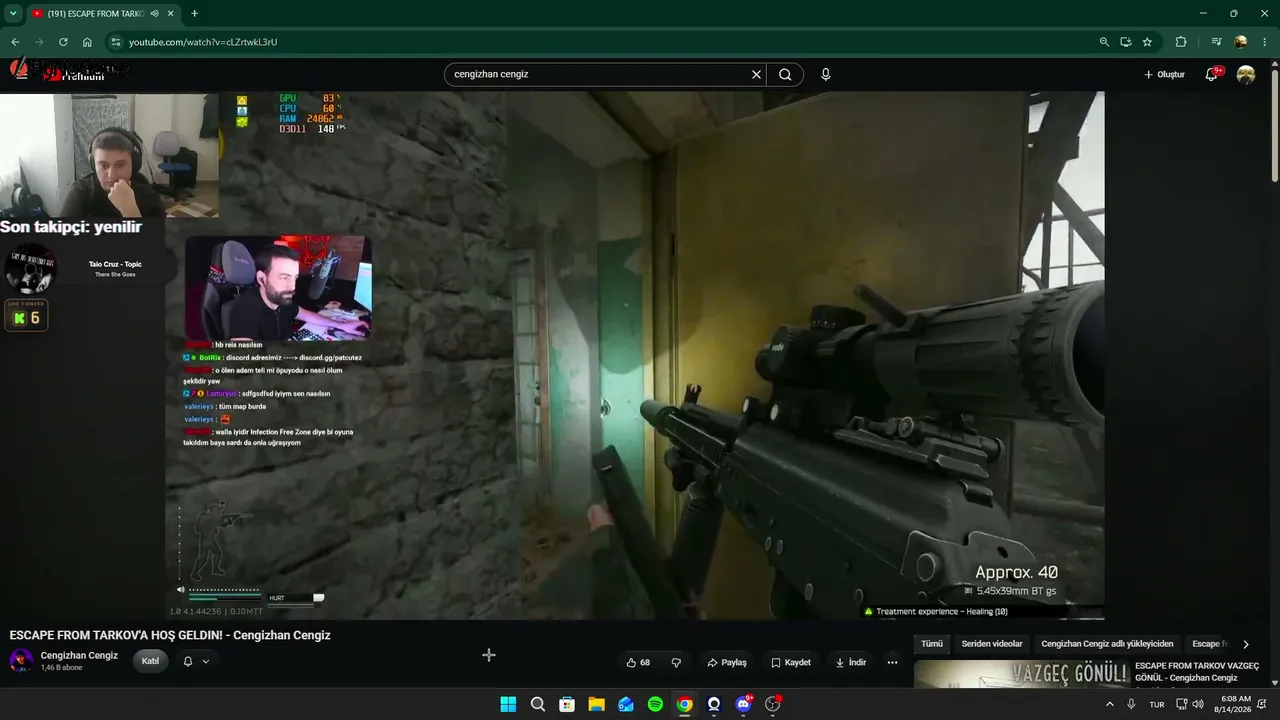Open Microsoft Store from taskbar
This screenshot has height=720, width=1280.
point(567,704)
